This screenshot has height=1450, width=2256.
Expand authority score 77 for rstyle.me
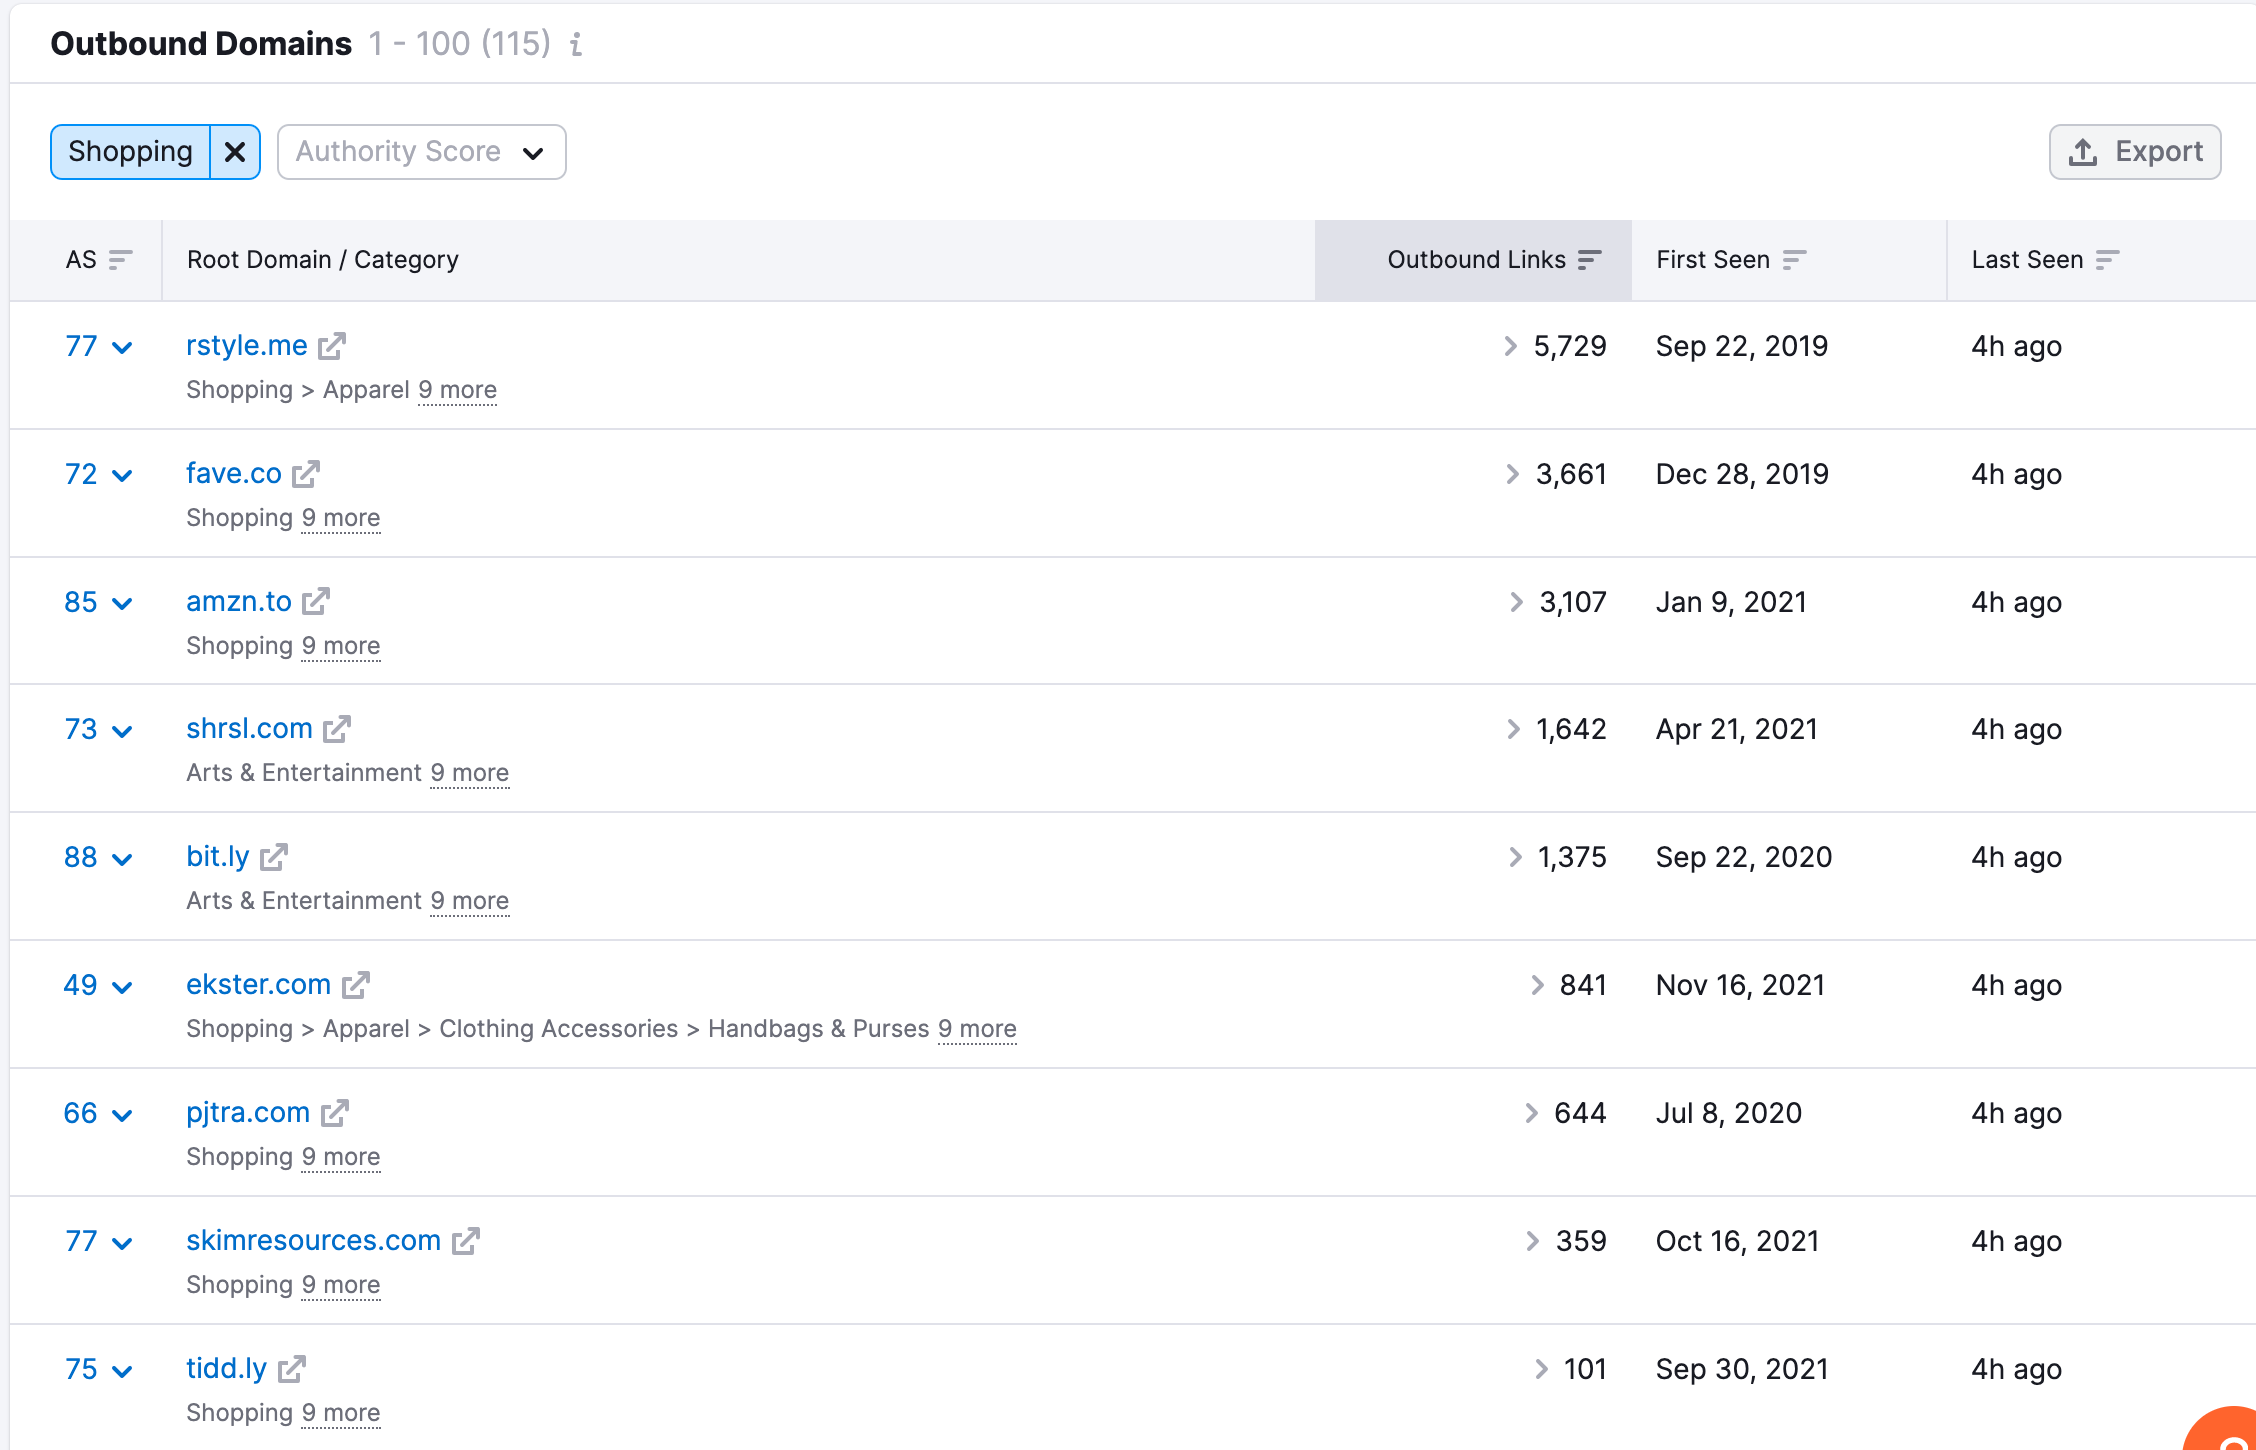pyautogui.click(x=99, y=346)
